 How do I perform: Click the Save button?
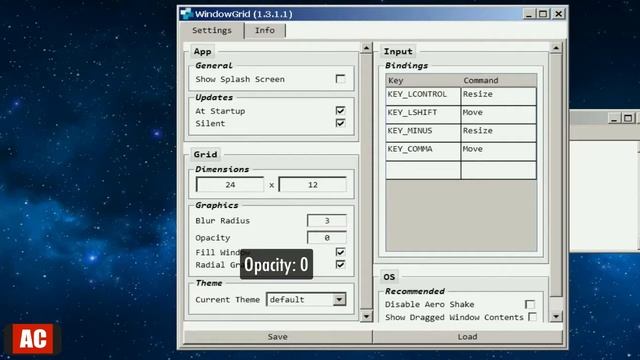(278, 337)
